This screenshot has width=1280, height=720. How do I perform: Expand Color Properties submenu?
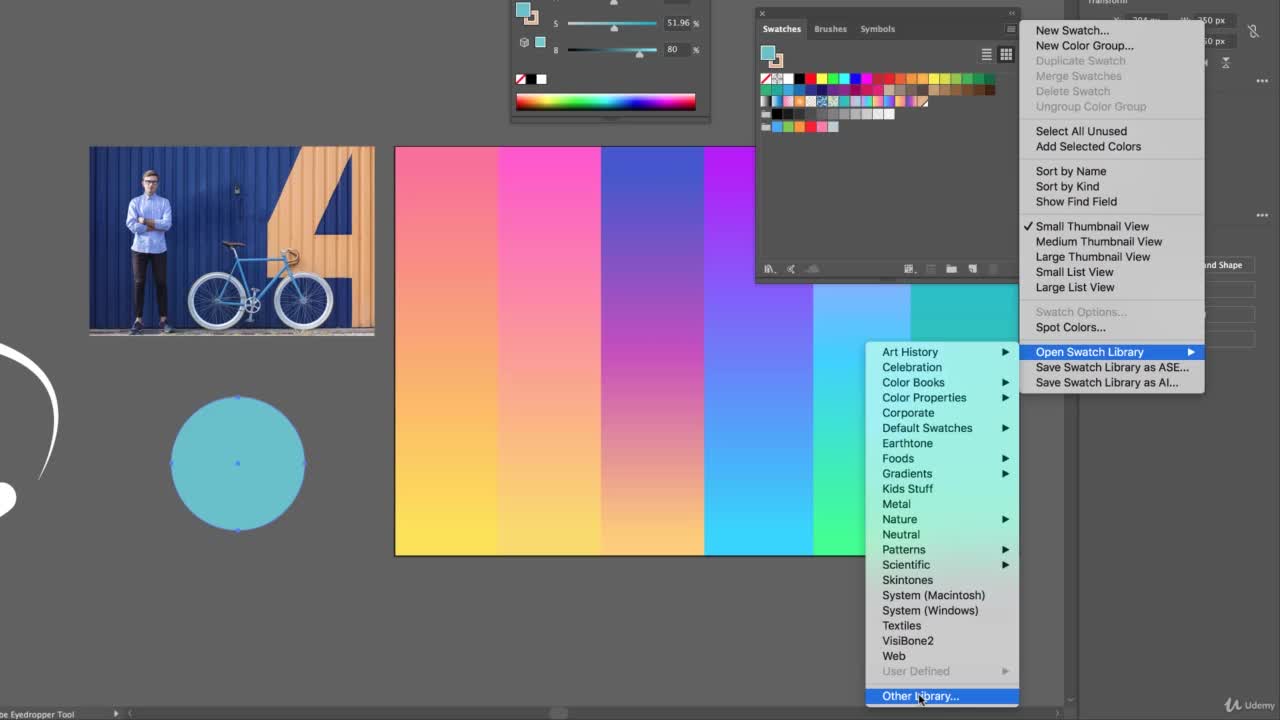click(942, 398)
